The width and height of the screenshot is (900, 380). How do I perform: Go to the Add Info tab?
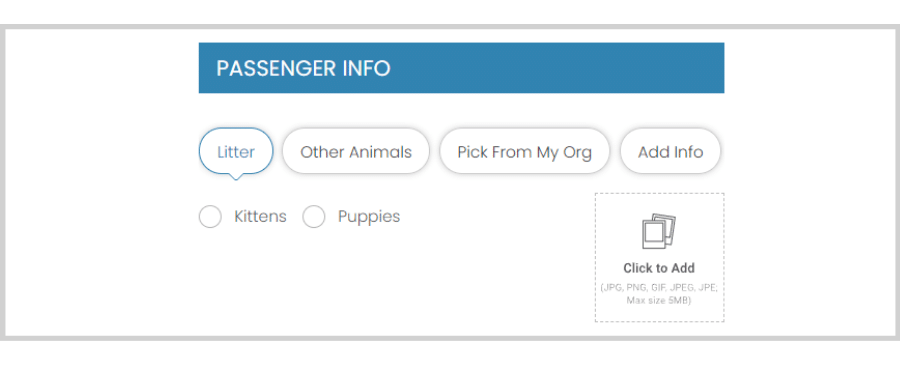point(670,152)
